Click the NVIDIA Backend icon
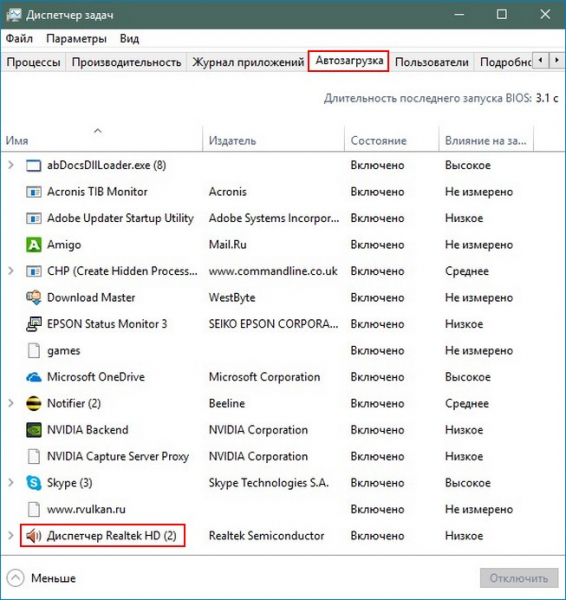Viewport: 566px width, 600px height. 33,430
